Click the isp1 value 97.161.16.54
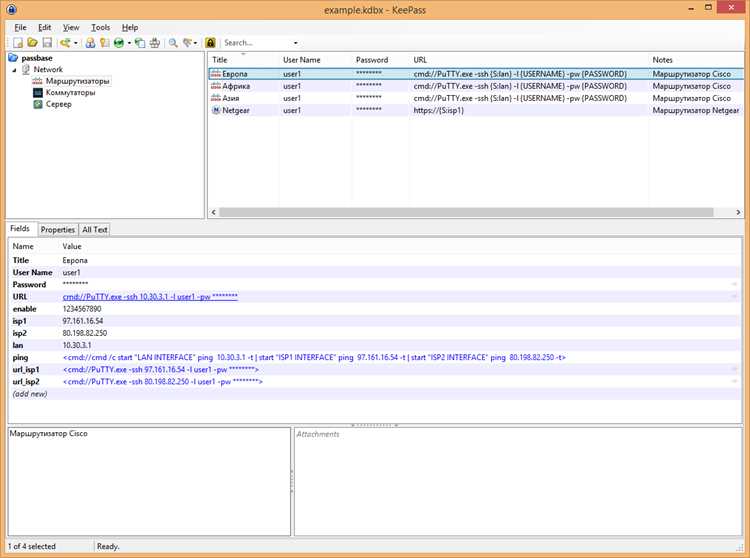This screenshot has width=750, height=558. pyautogui.click(x=83, y=321)
